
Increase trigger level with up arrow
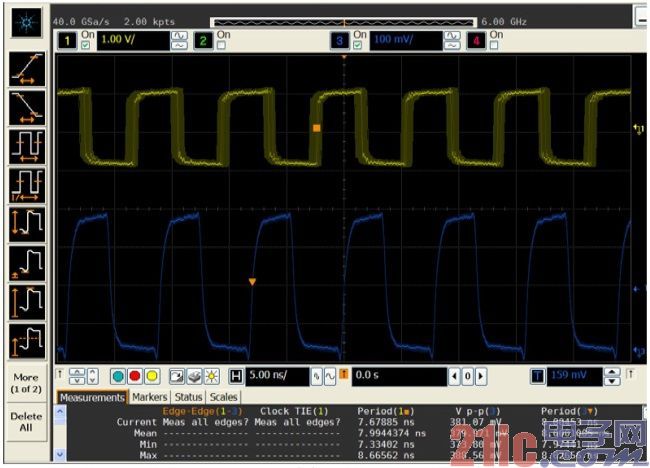(612, 372)
